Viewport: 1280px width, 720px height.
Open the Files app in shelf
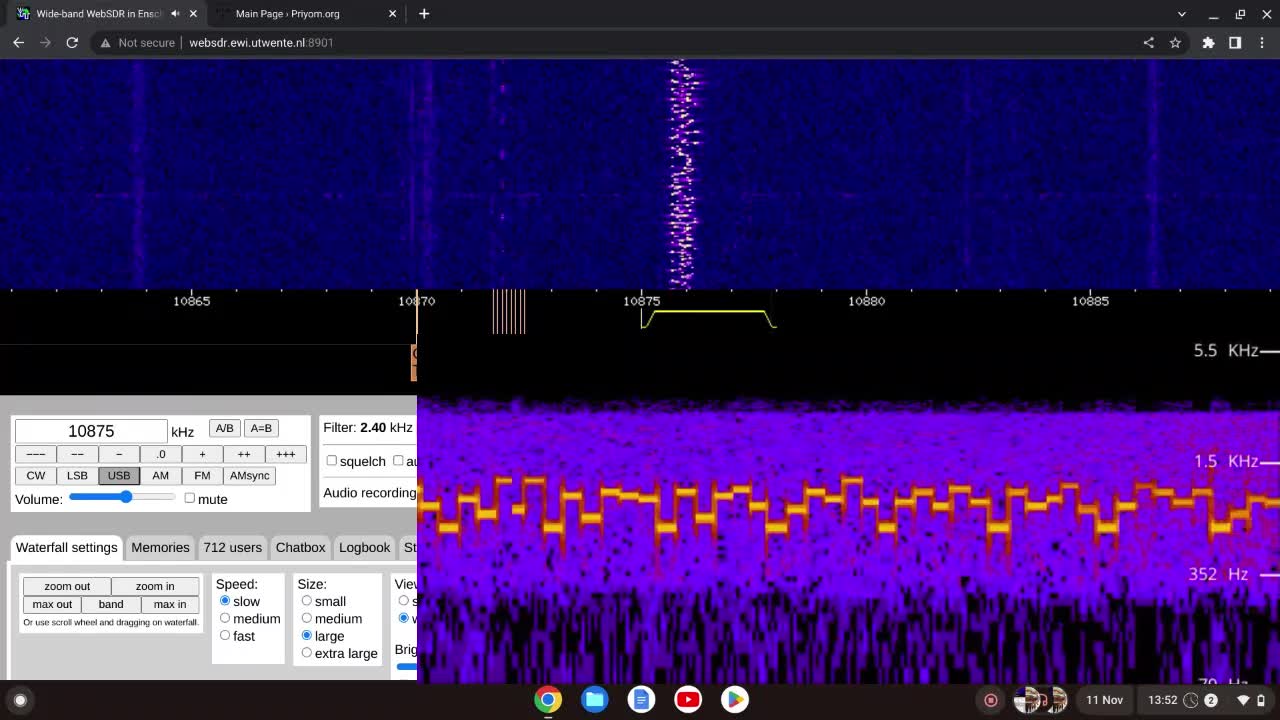tap(595, 700)
